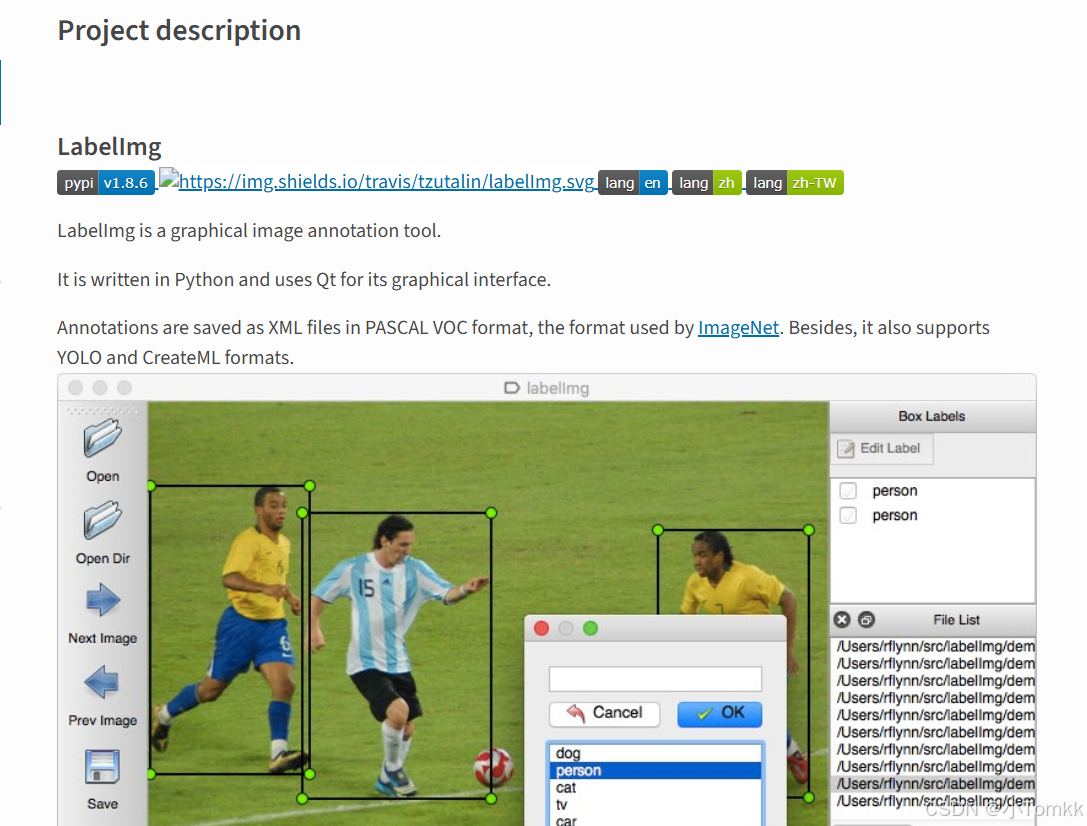1087x826 pixels.
Task: Click the Open Dir folder icon
Action: [103, 520]
